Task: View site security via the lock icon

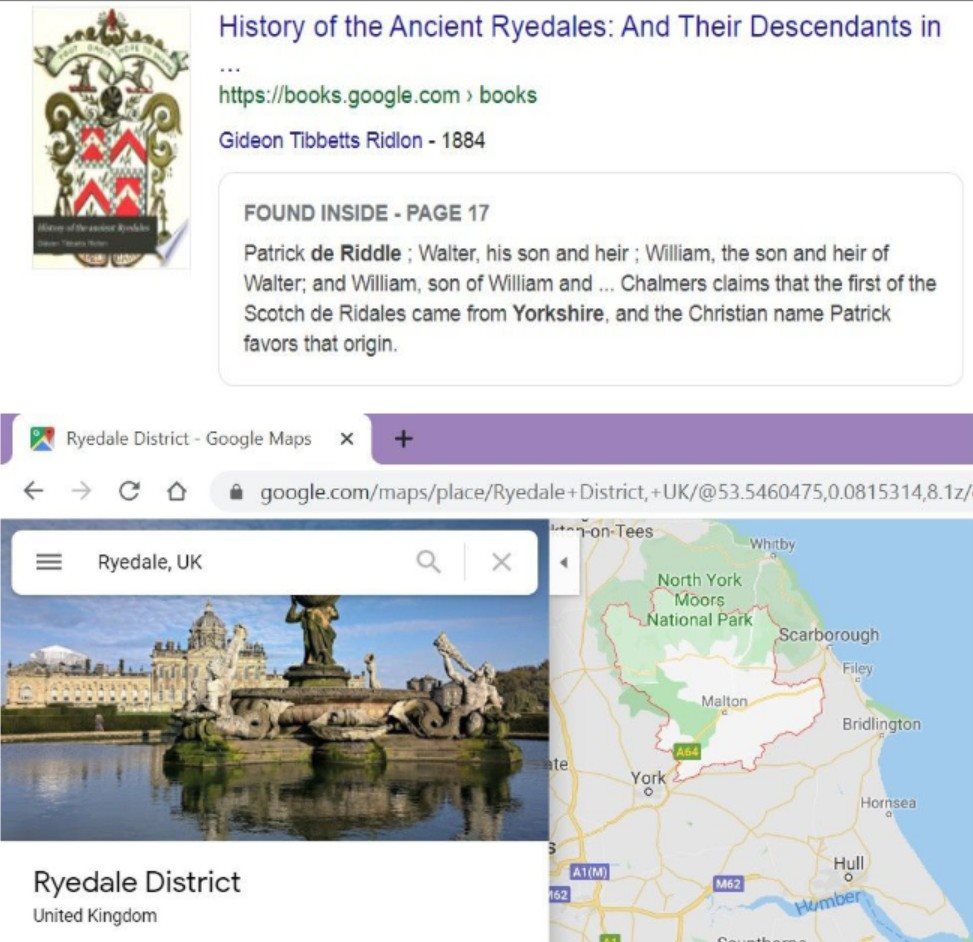Action: pyautogui.click(x=236, y=492)
